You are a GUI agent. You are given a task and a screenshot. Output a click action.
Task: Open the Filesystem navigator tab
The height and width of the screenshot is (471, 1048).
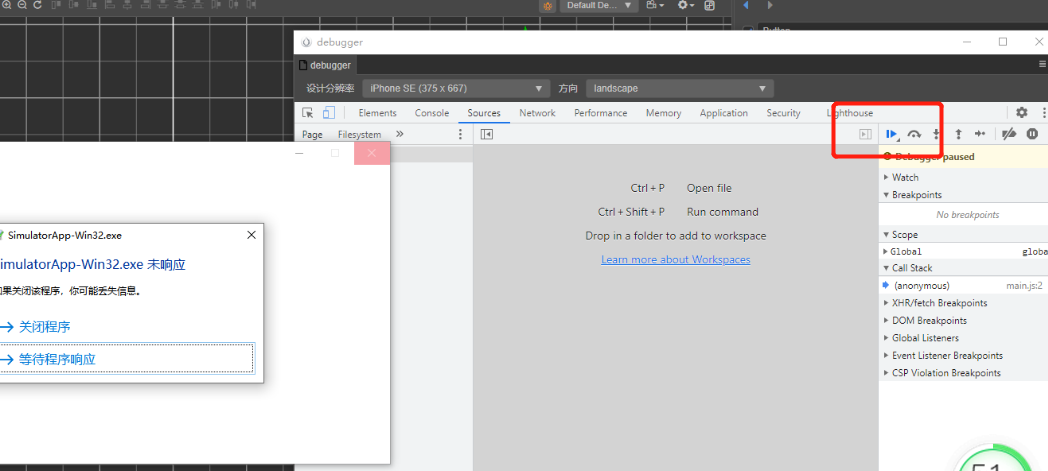click(x=360, y=134)
